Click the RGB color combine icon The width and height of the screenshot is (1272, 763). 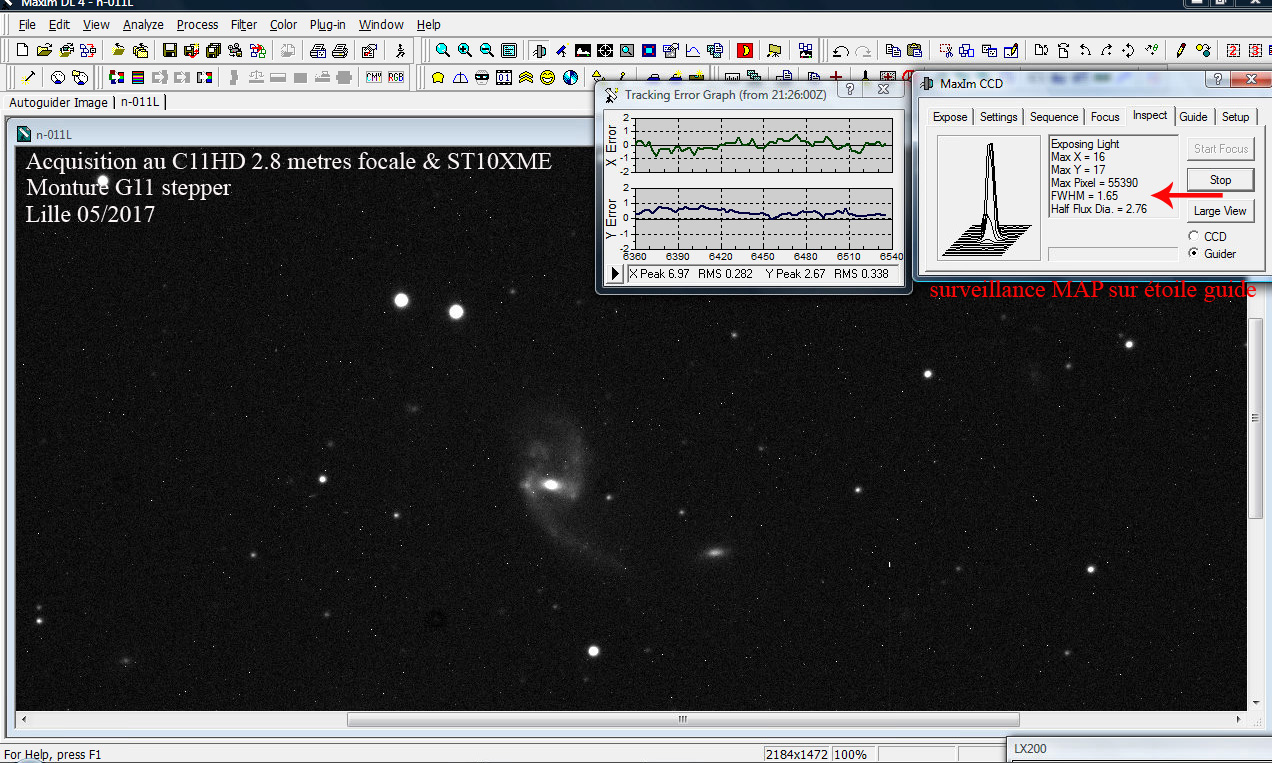point(397,77)
